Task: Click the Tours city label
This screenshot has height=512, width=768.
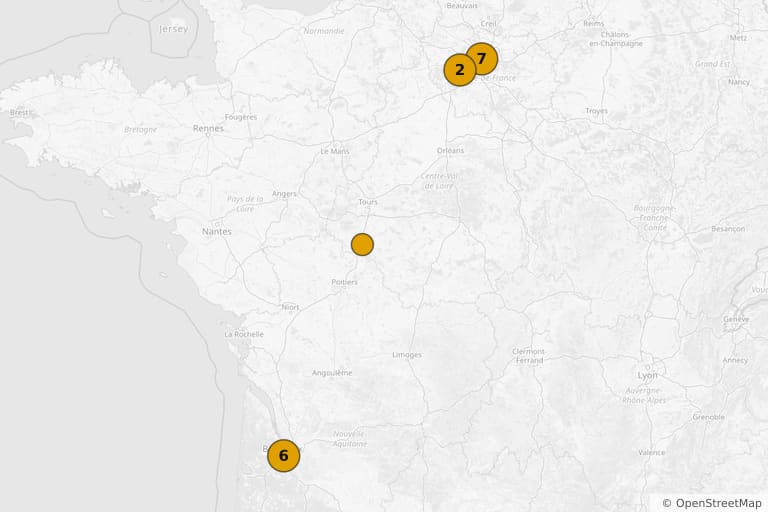Action: point(368,202)
